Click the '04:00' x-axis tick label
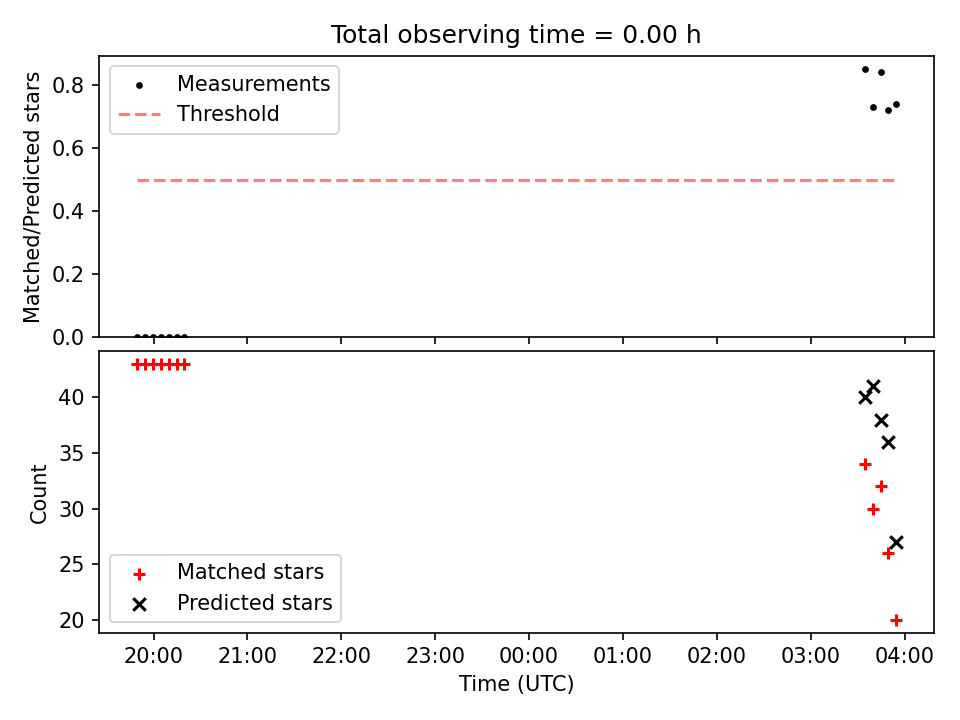This screenshot has height=720, width=960. 905,656
